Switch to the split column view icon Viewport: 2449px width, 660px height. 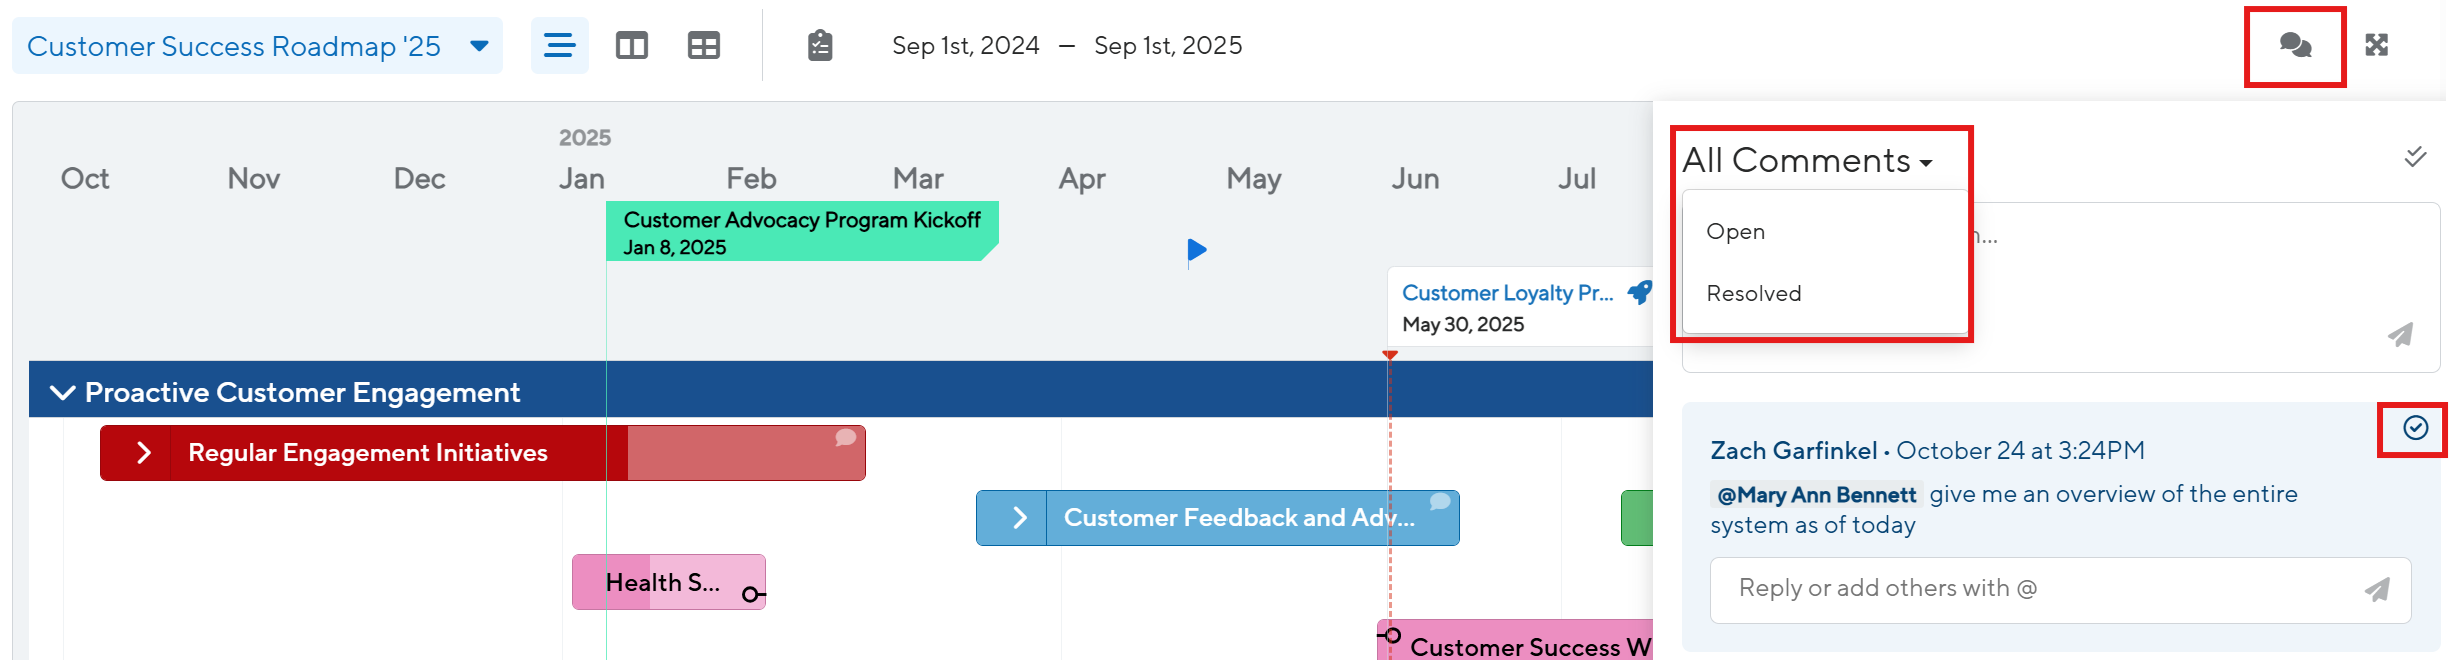(631, 46)
